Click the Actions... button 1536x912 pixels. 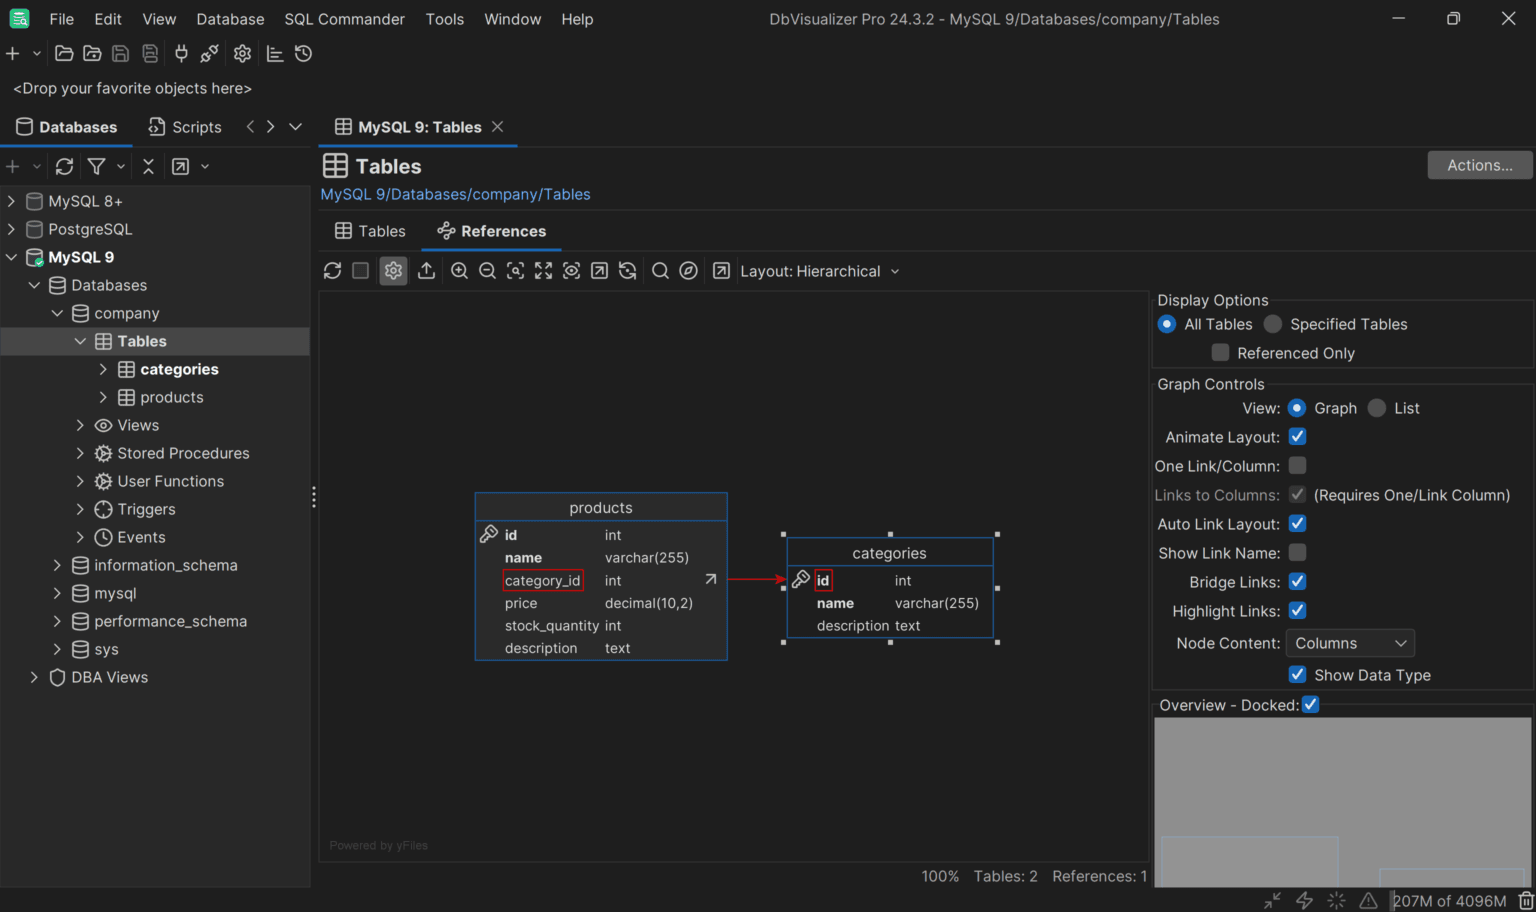pyautogui.click(x=1479, y=165)
